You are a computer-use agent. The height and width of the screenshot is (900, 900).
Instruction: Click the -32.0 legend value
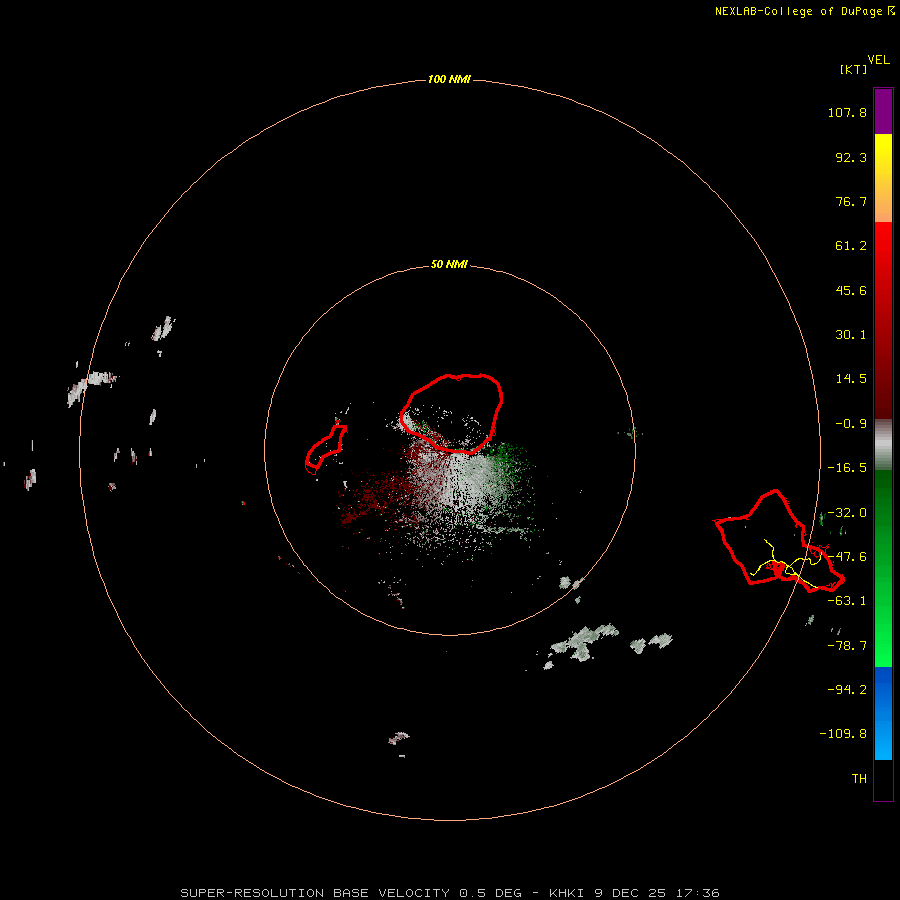(x=847, y=513)
